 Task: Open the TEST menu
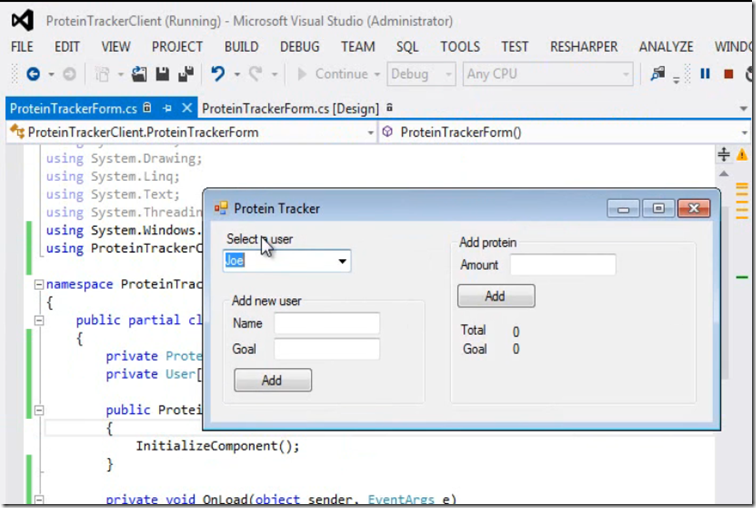515,47
